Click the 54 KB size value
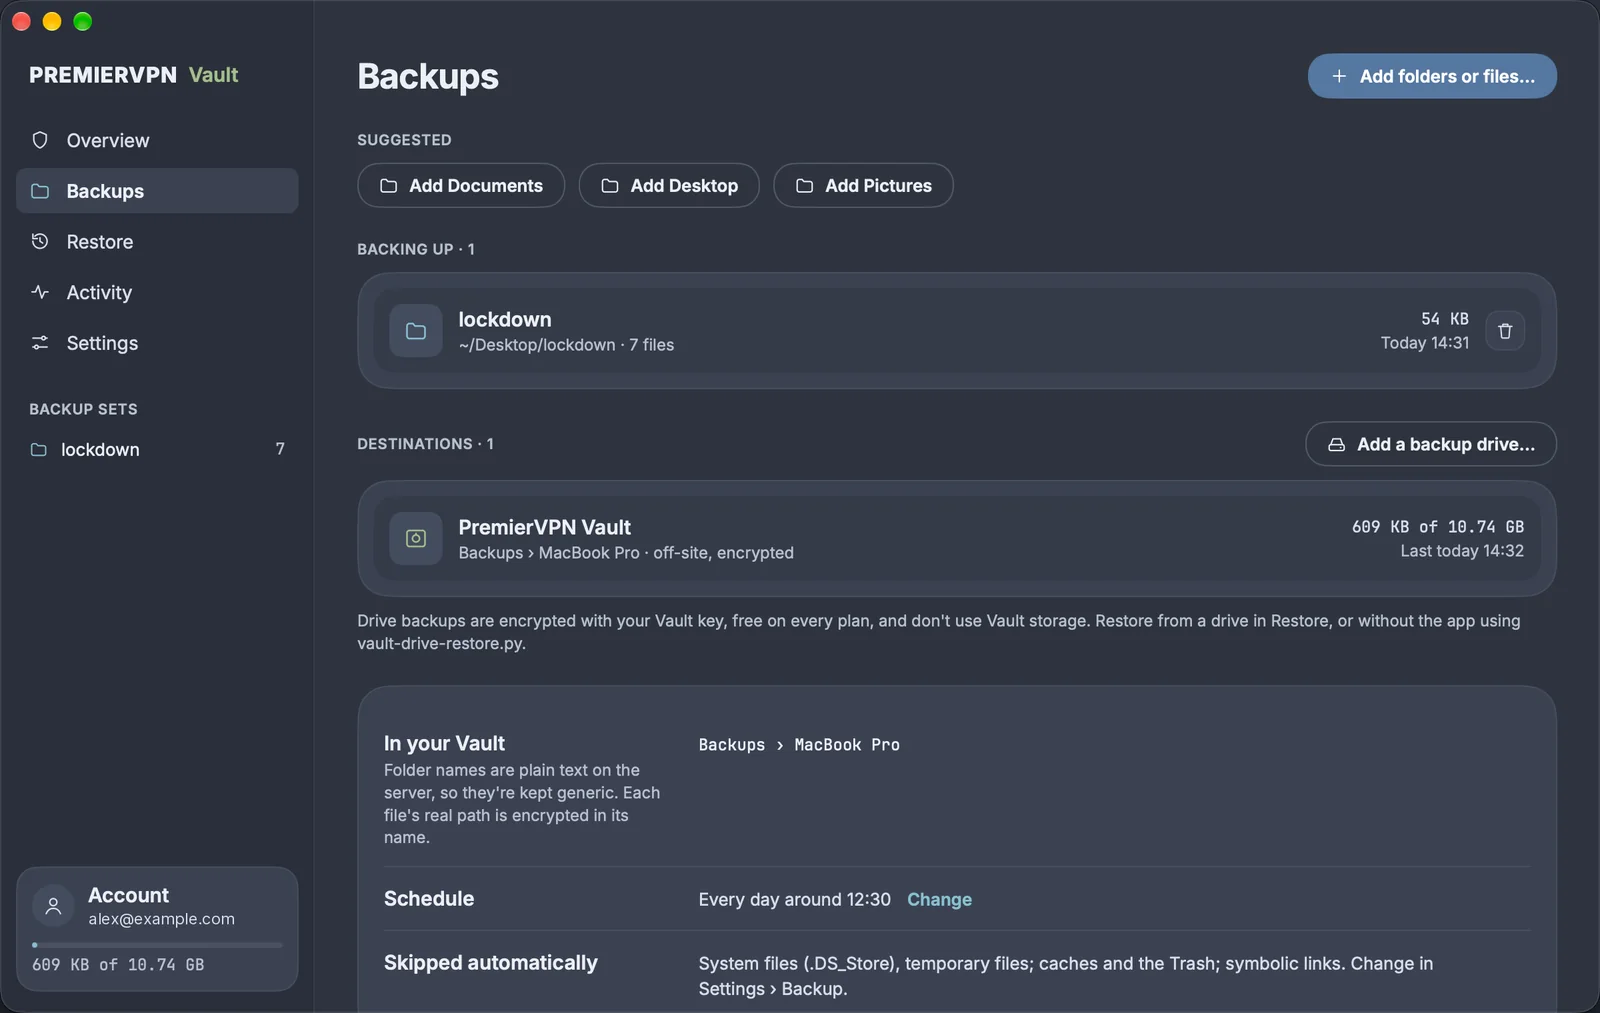1600x1013 pixels. (x=1445, y=319)
